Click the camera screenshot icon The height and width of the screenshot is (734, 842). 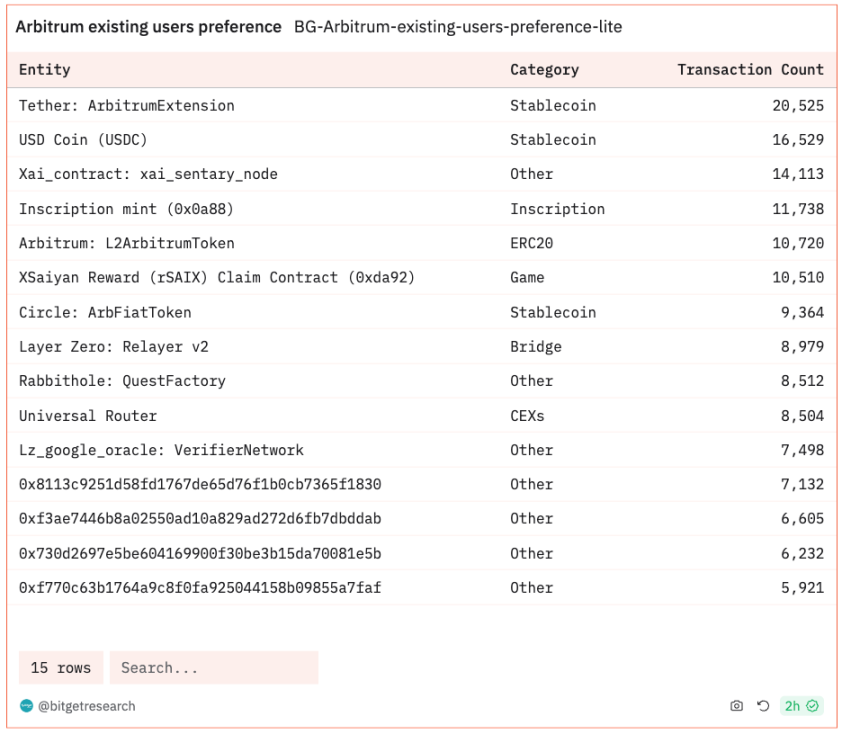[737, 706]
